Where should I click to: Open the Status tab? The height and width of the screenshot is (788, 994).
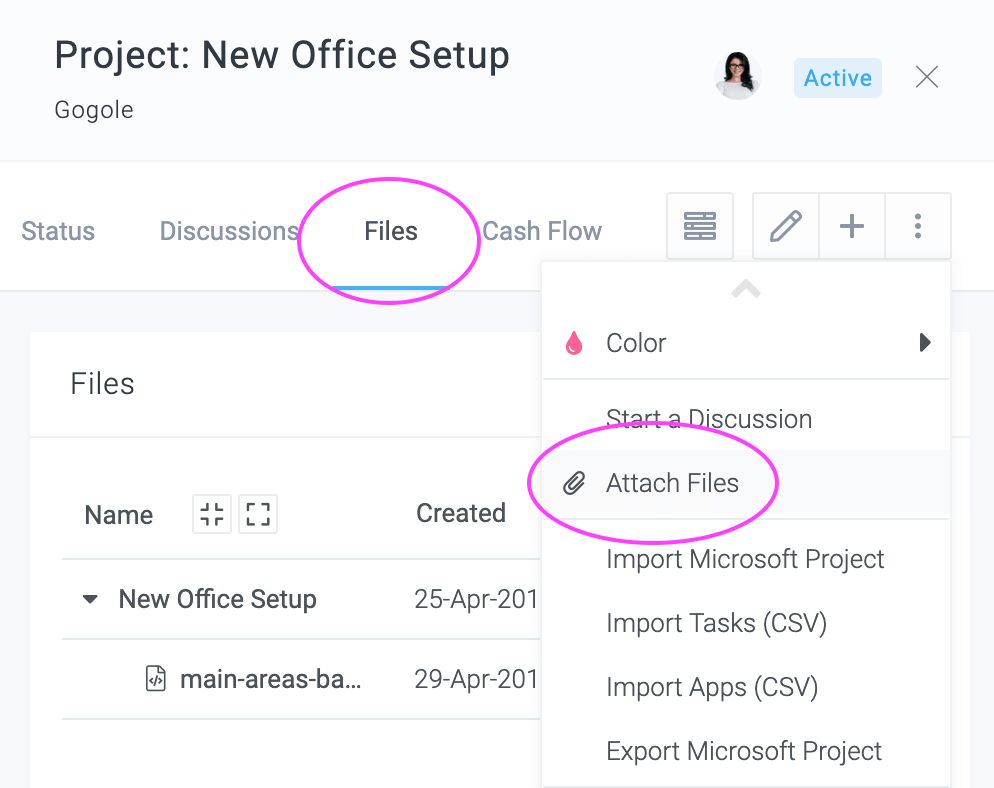[58, 231]
